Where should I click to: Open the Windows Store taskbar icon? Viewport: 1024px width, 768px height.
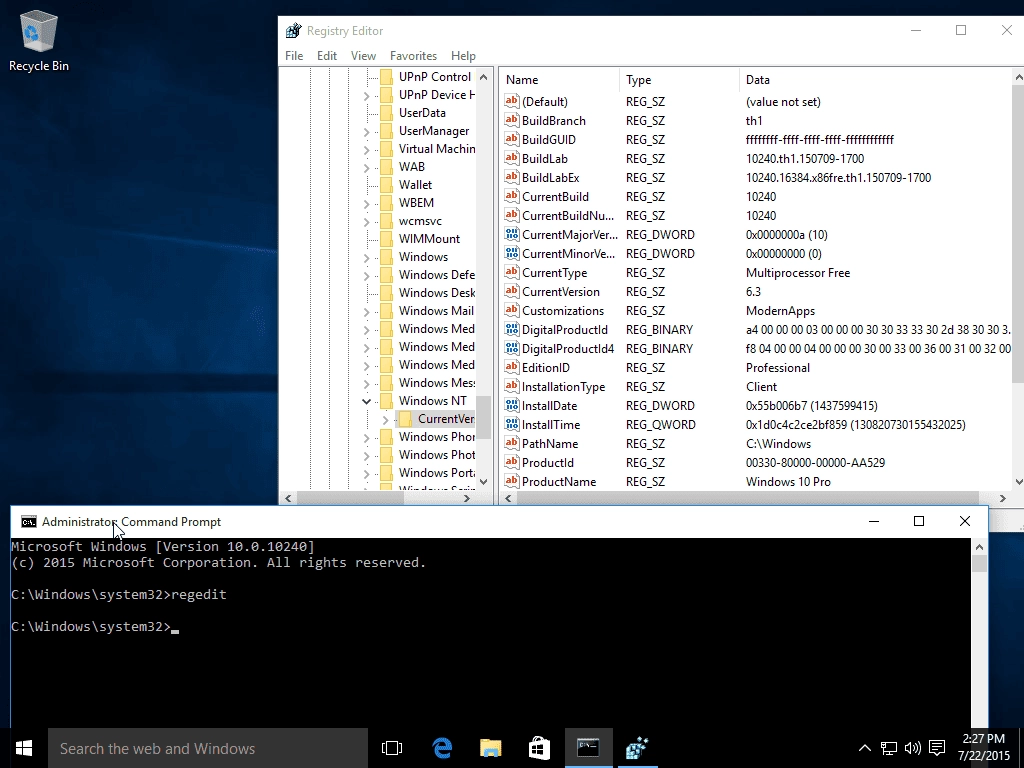tap(539, 748)
